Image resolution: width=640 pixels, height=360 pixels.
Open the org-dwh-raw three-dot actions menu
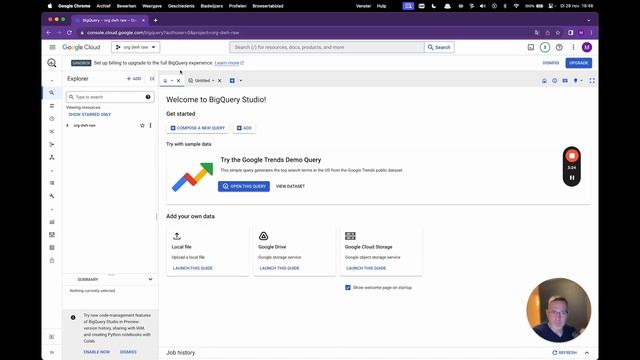point(151,125)
